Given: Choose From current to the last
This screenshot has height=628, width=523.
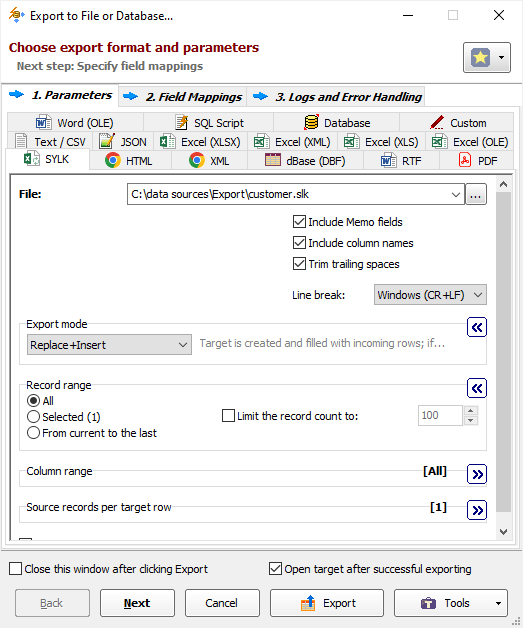Looking at the screenshot, I should [33, 433].
